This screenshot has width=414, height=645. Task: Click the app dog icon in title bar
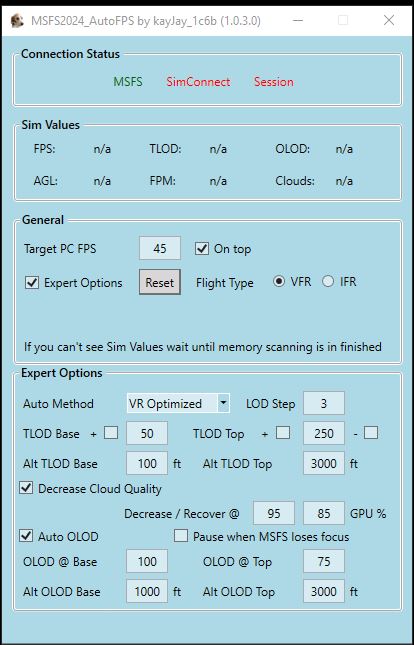[17, 20]
